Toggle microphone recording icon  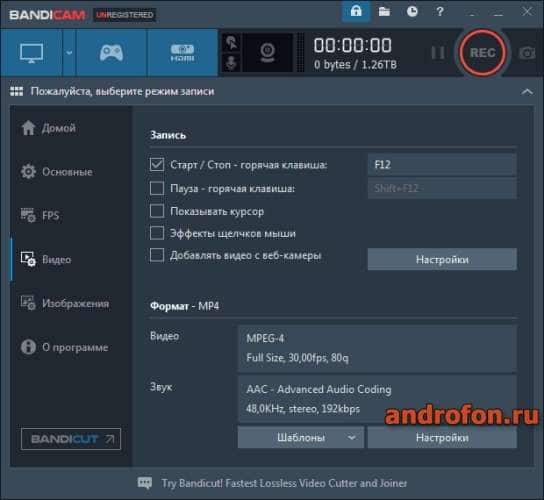pos(231,63)
